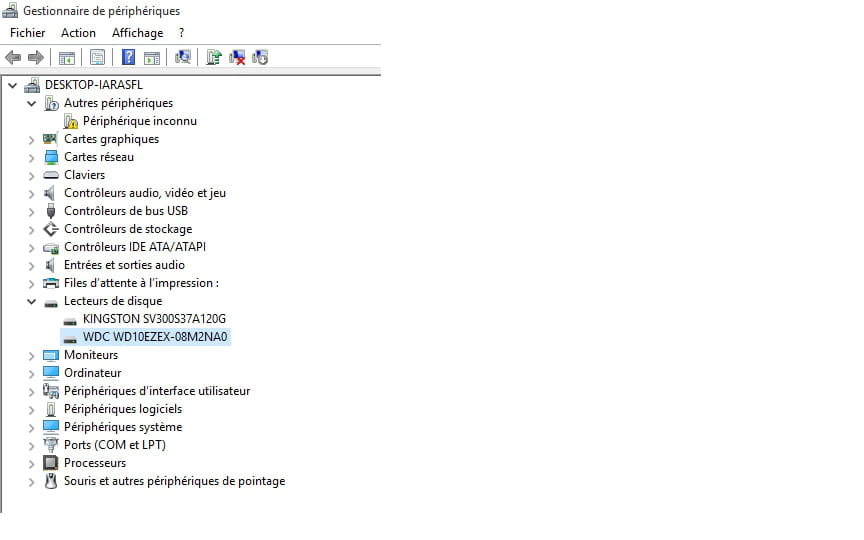
Task: Expand the Périphériques système category
Action: [x=31, y=428]
